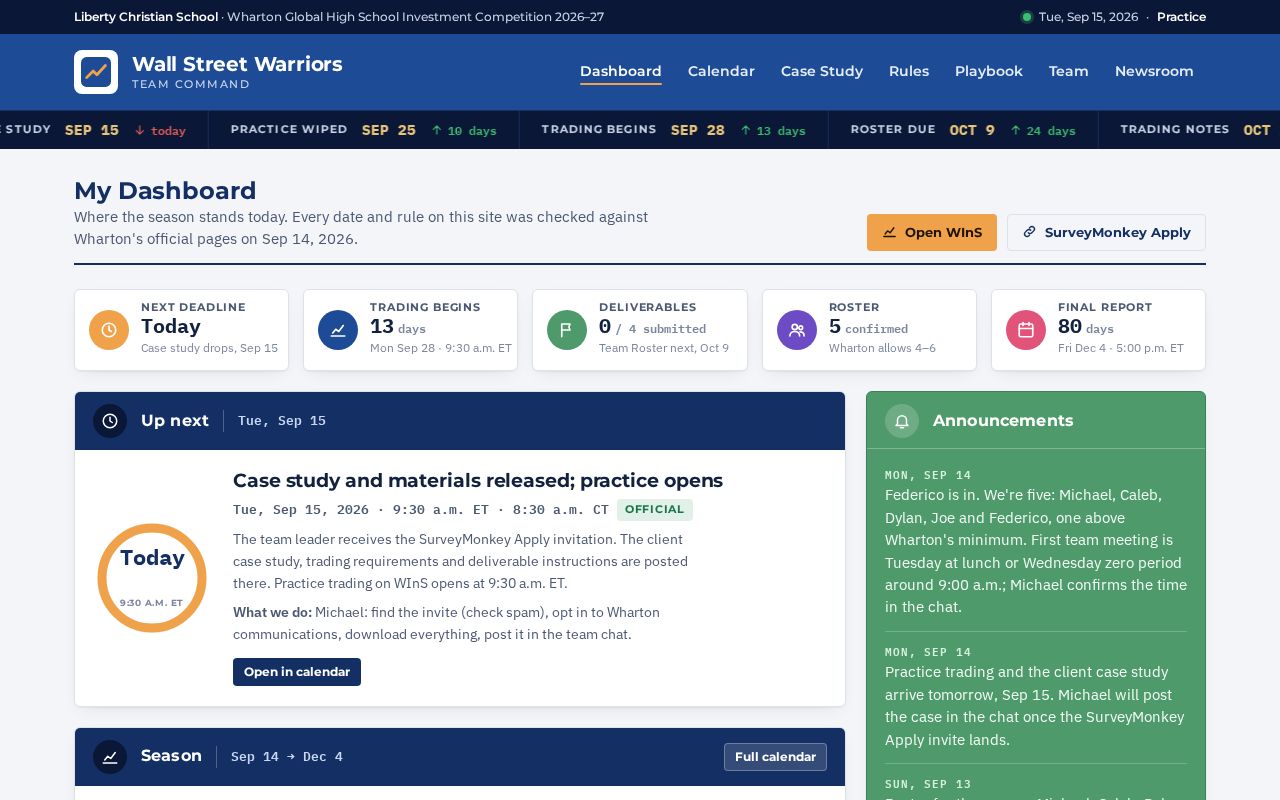Image resolution: width=1280 pixels, height=800 pixels.
Task: Open the Playbook page
Action: pos(989,71)
